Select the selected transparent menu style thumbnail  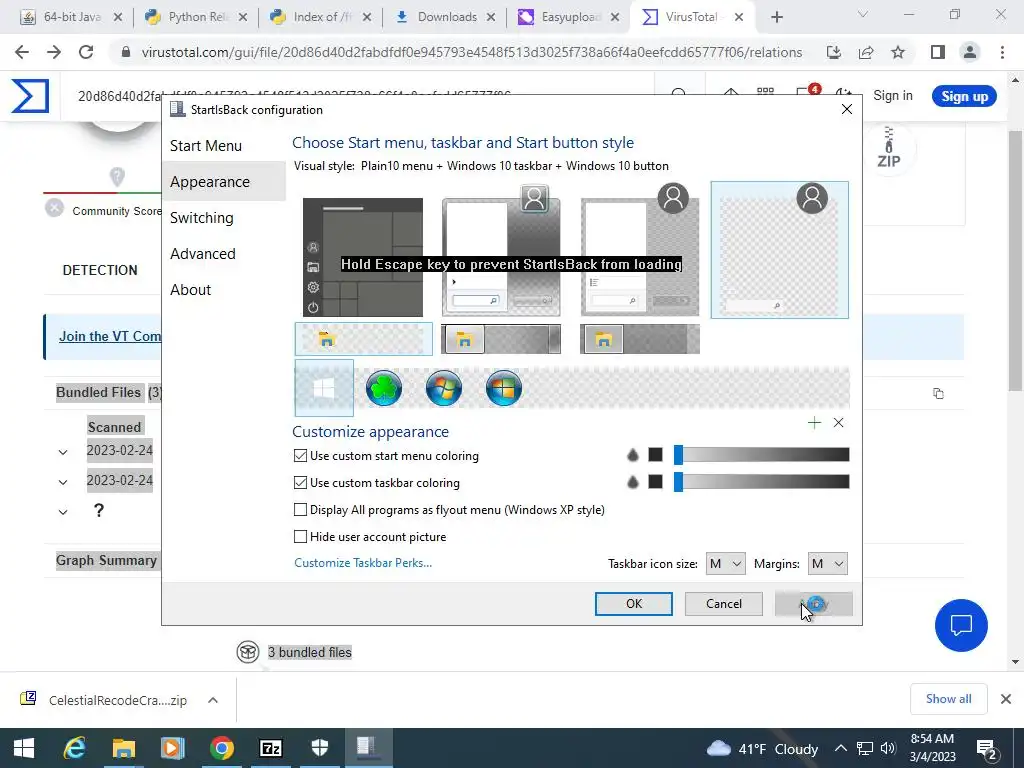(x=780, y=250)
